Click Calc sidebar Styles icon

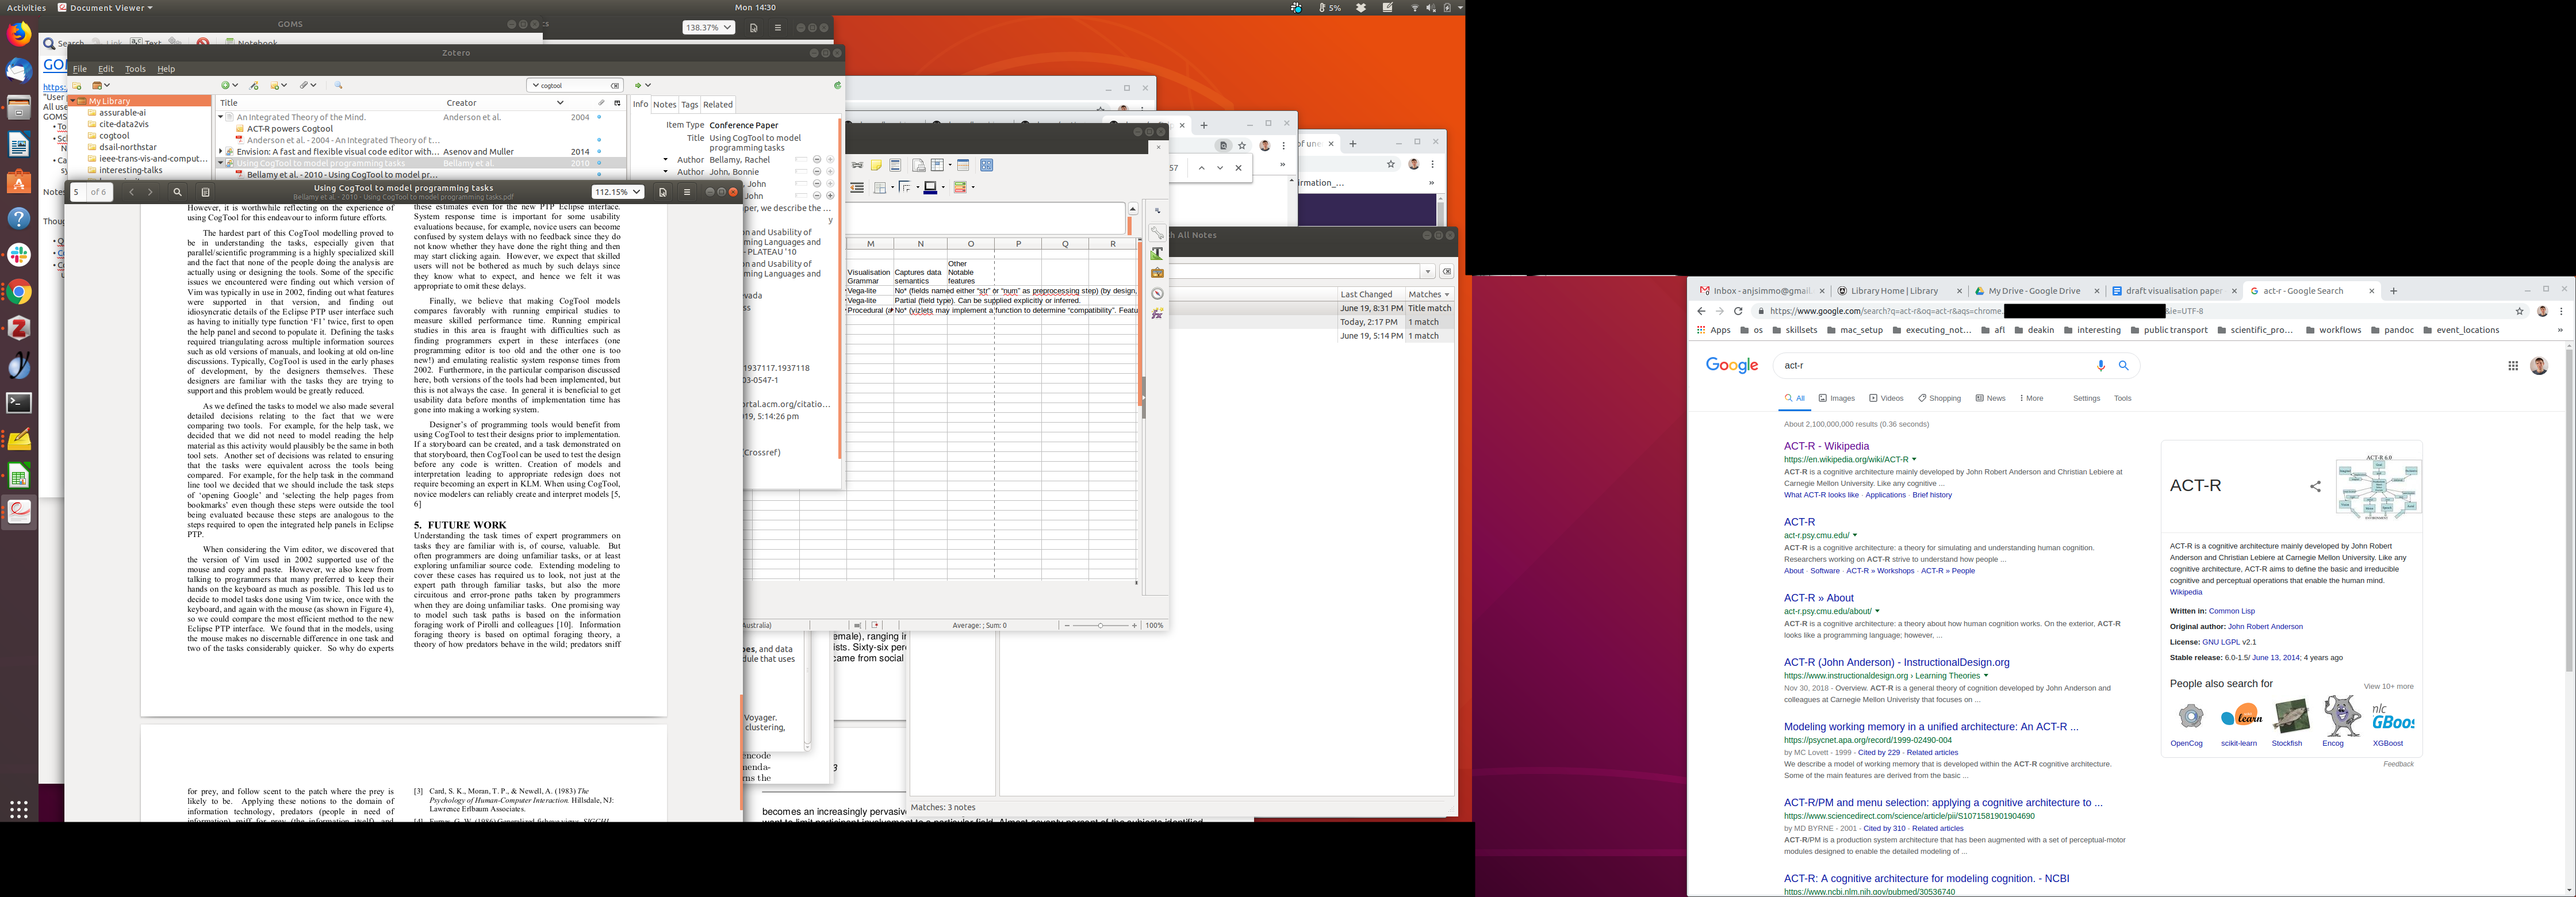pos(1157,253)
